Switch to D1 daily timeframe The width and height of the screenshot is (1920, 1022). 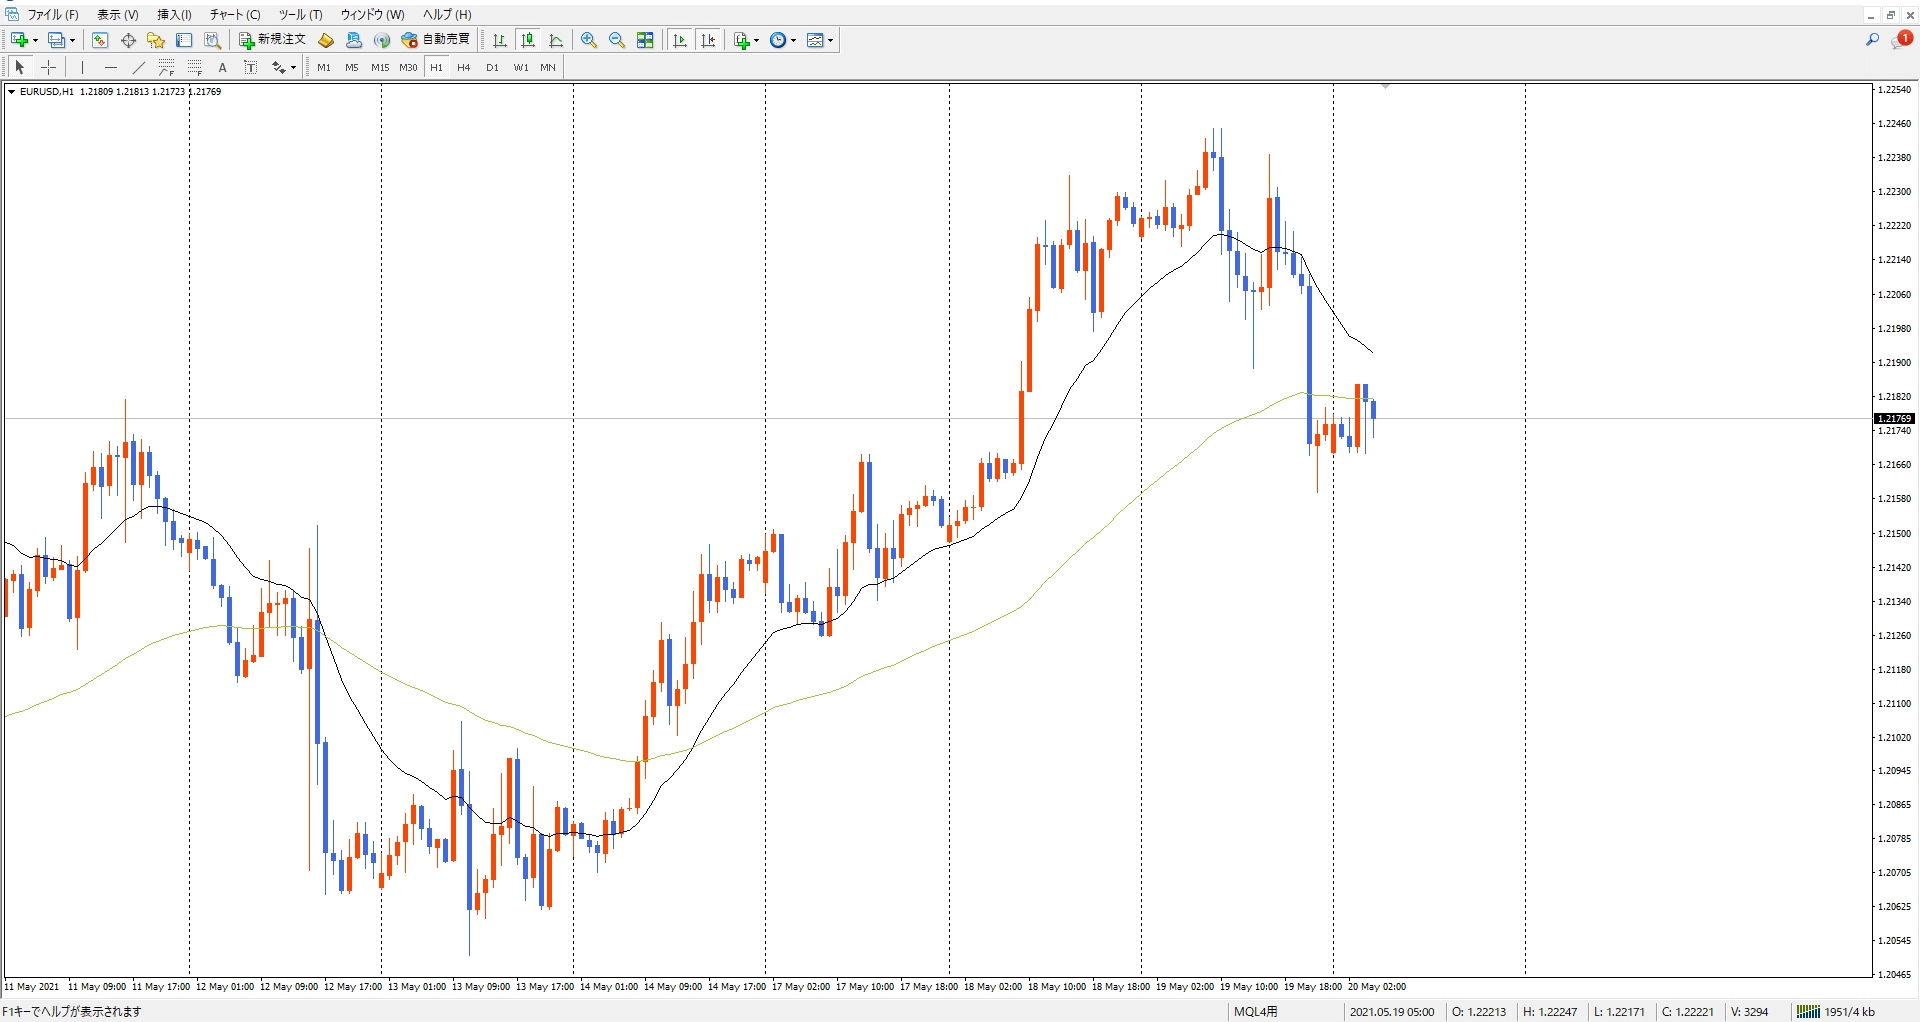coord(492,67)
